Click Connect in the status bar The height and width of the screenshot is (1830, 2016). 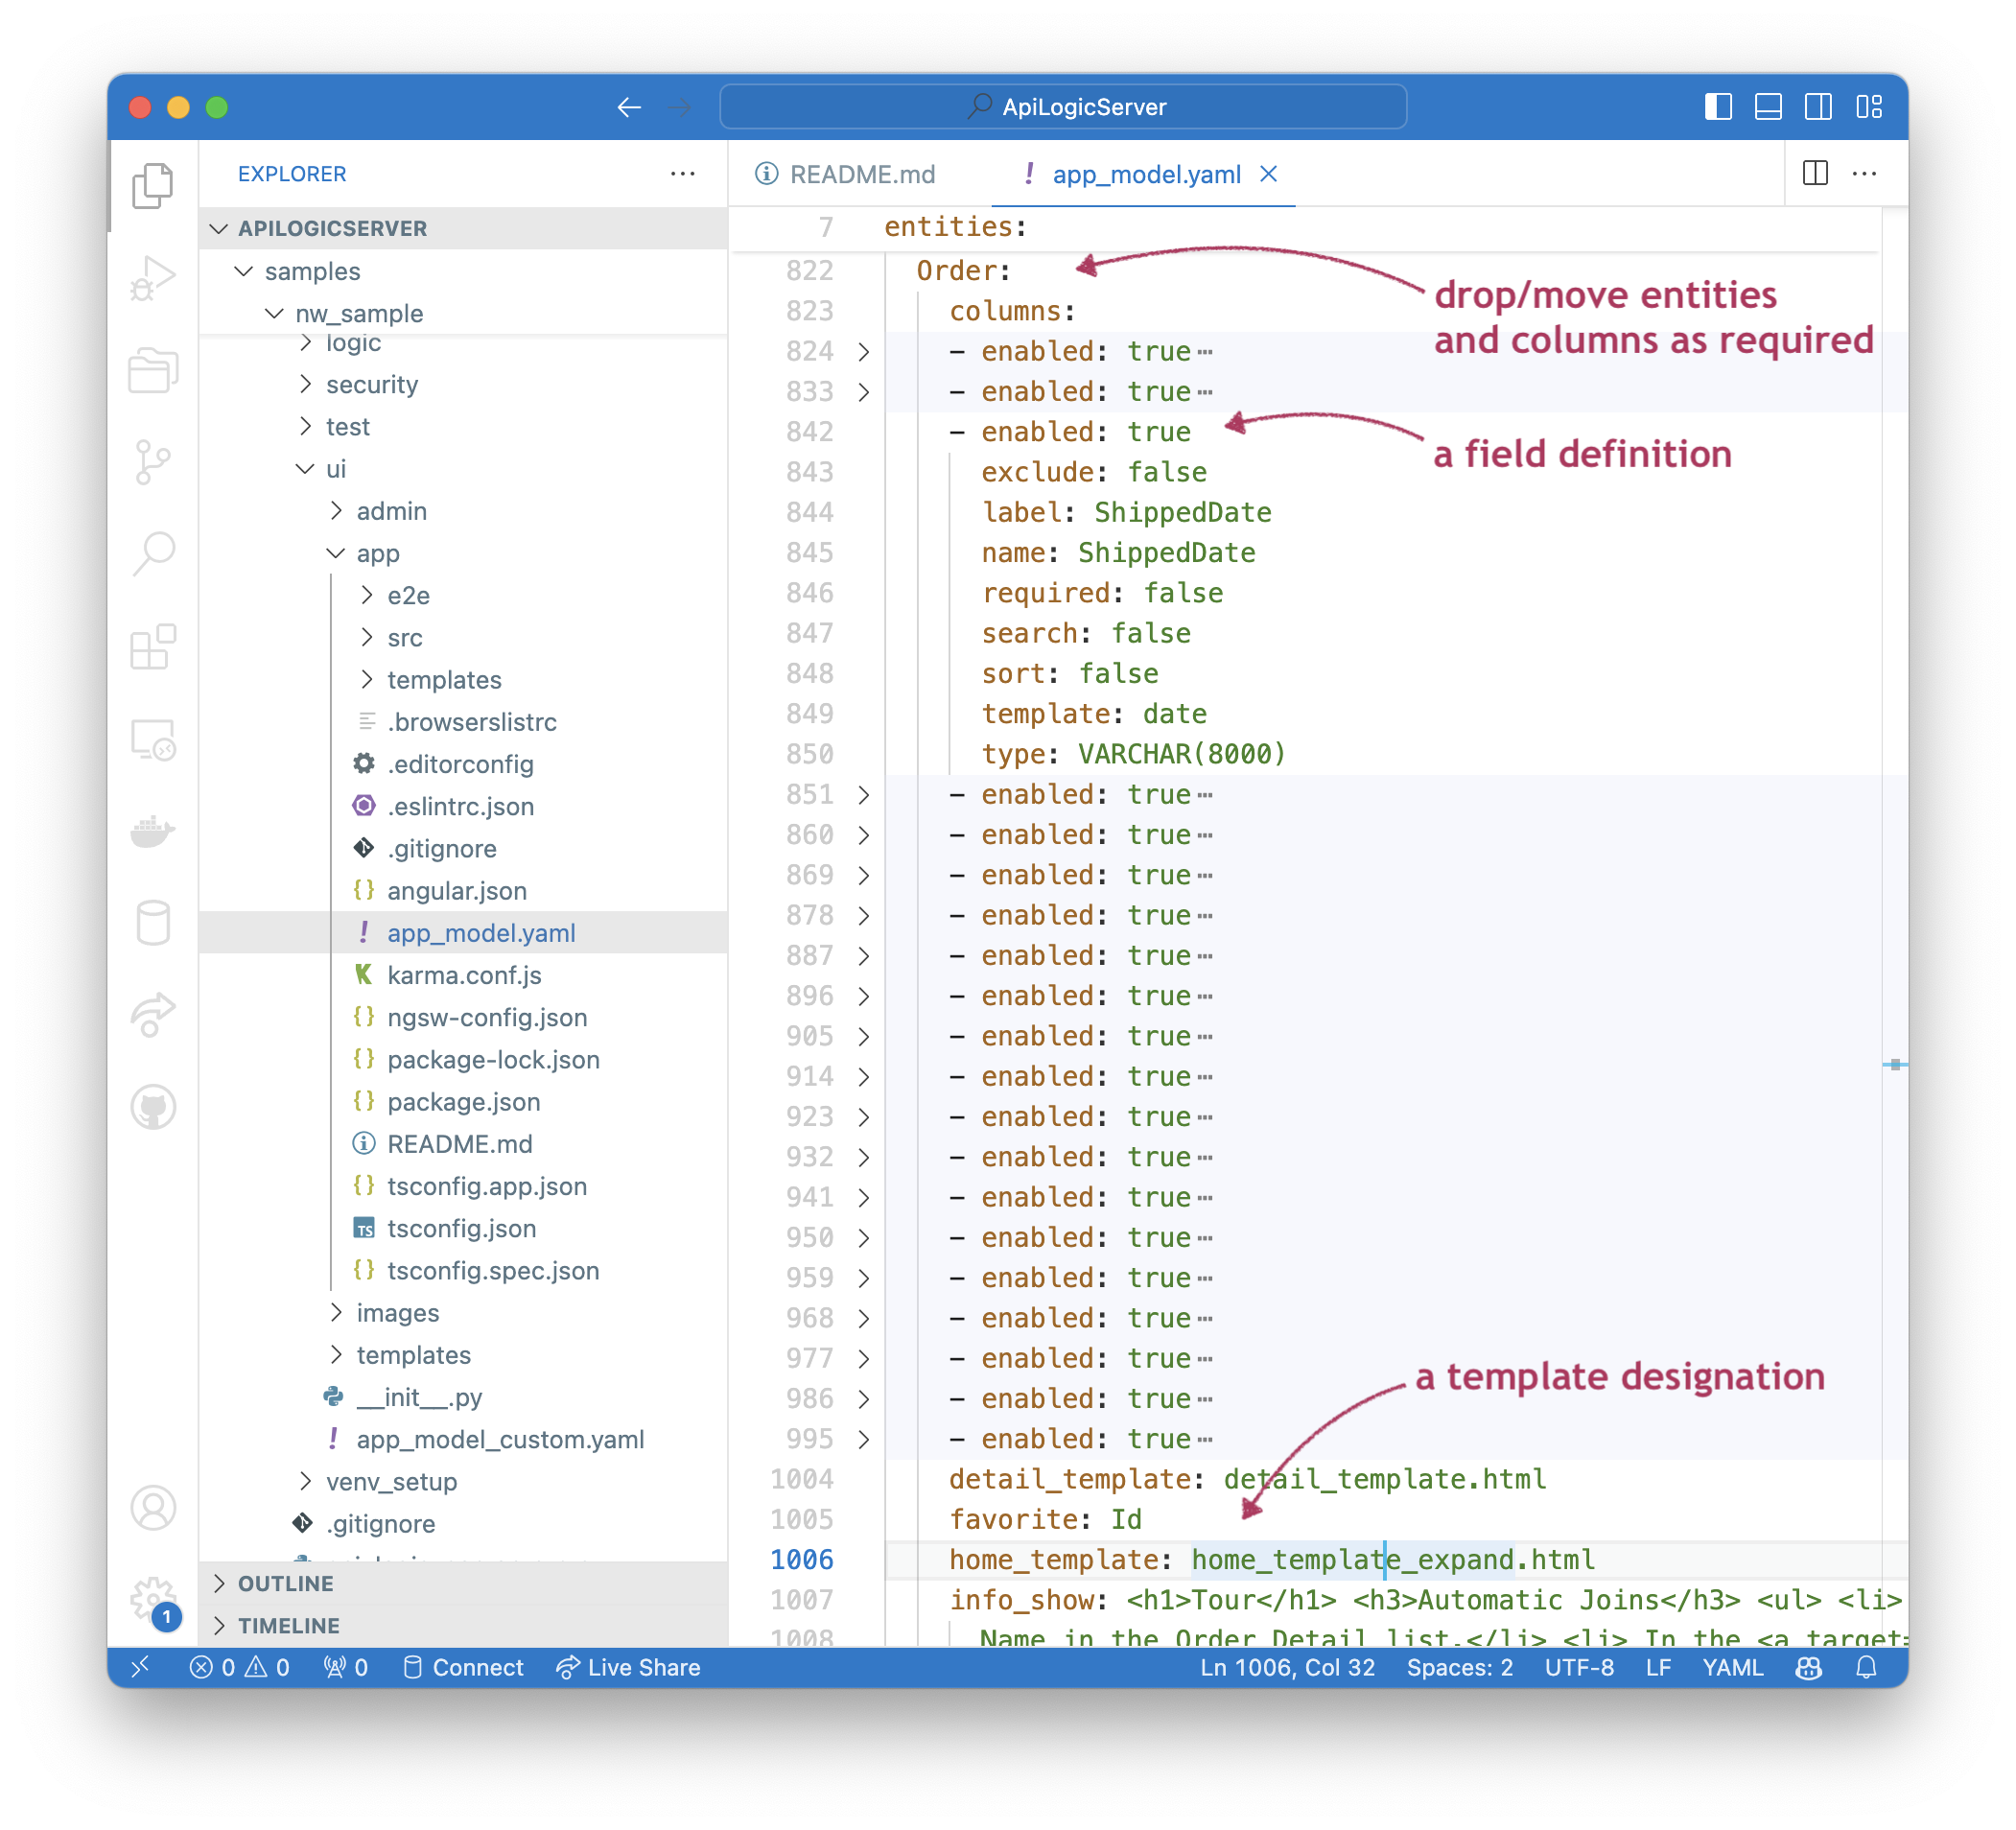point(463,1667)
